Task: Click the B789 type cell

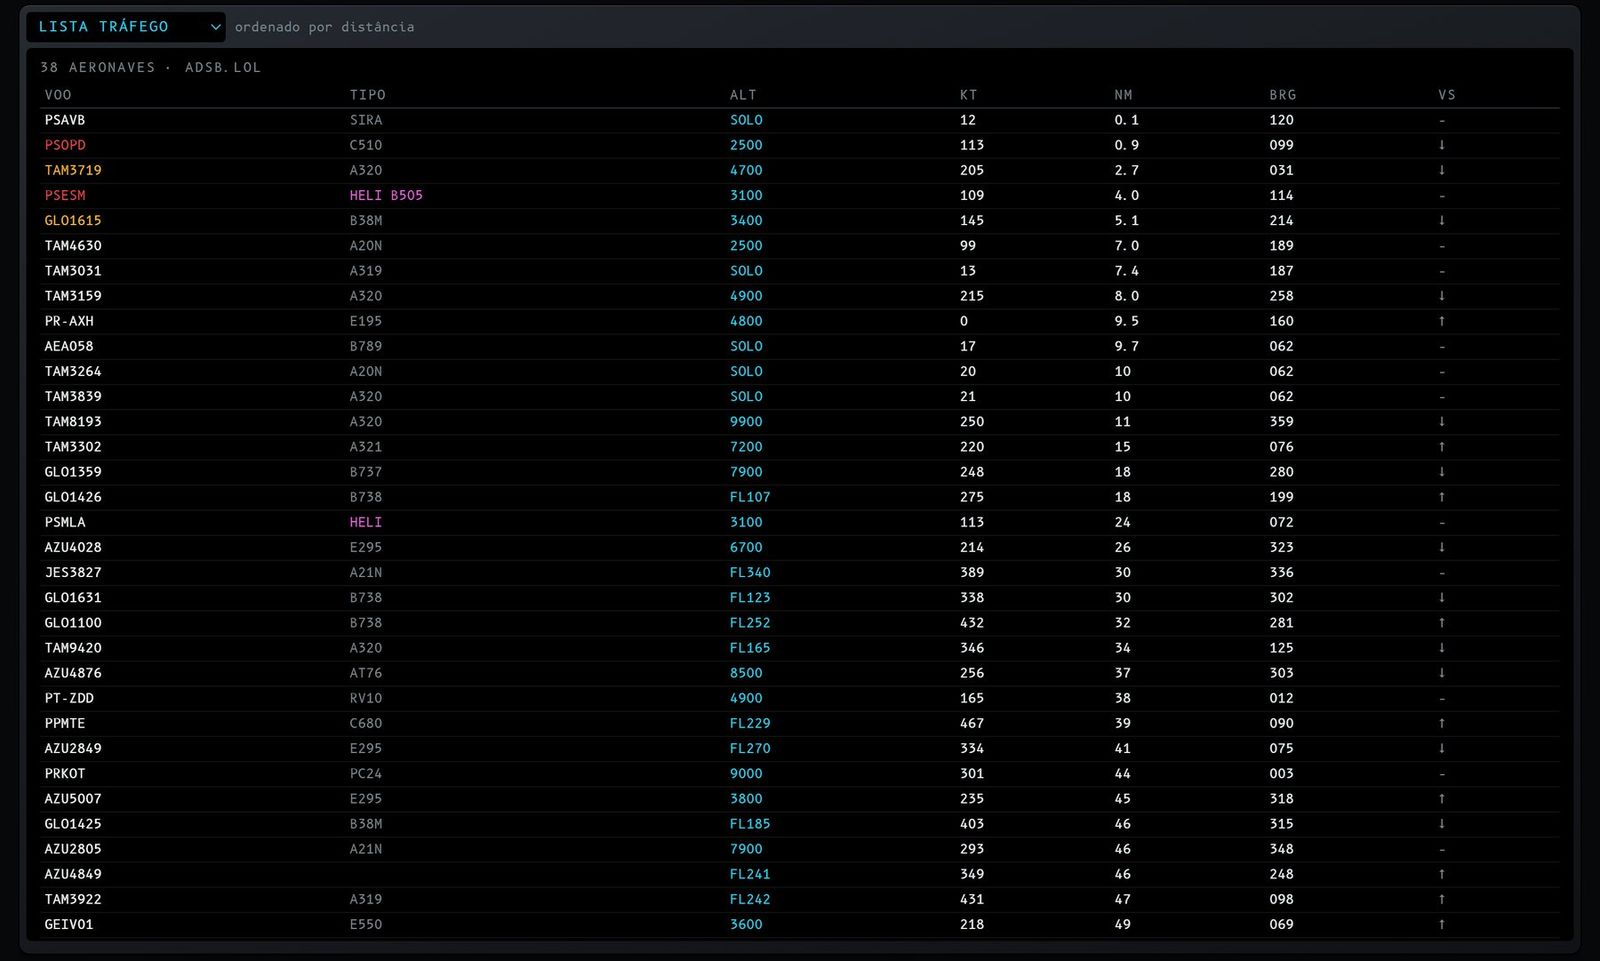Action: click(x=366, y=346)
